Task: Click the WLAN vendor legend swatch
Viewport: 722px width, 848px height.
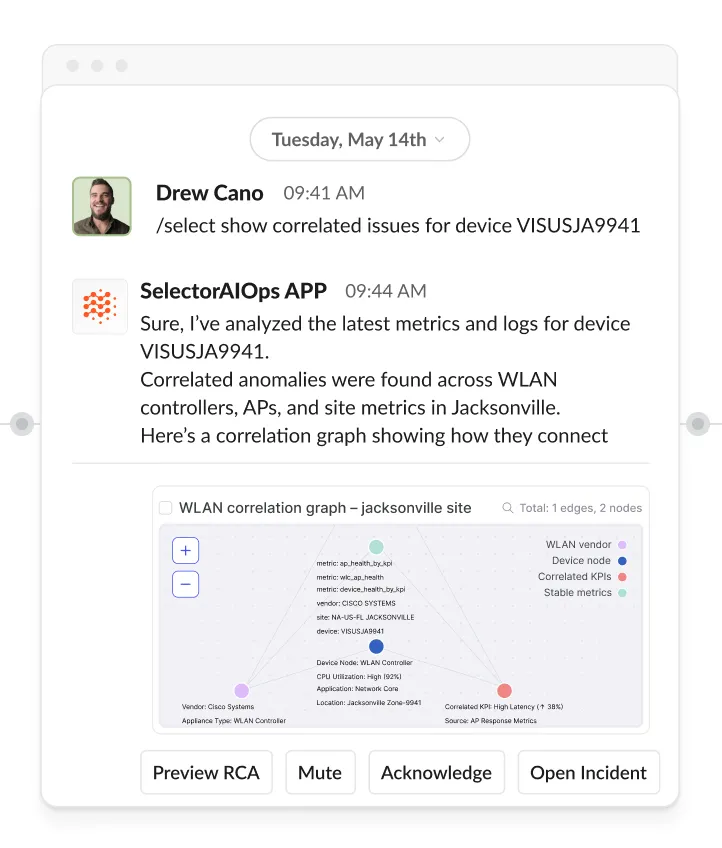Action: click(622, 545)
